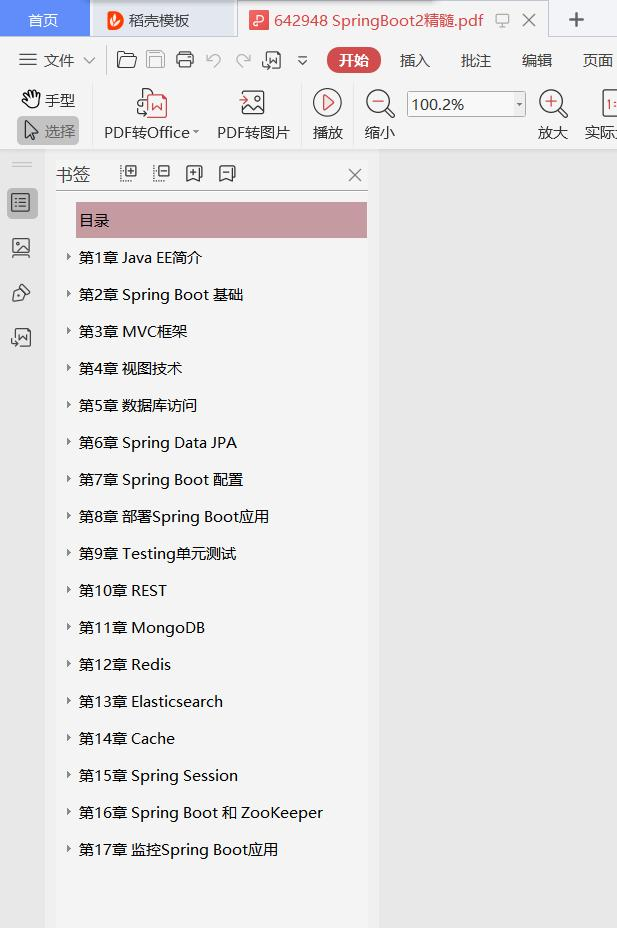The height and width of the screenshot is (928, 617).
Task: Open bookmark 第16章 Spring Boot 和 ZooKeeper
Action: (x=201, y=813)
